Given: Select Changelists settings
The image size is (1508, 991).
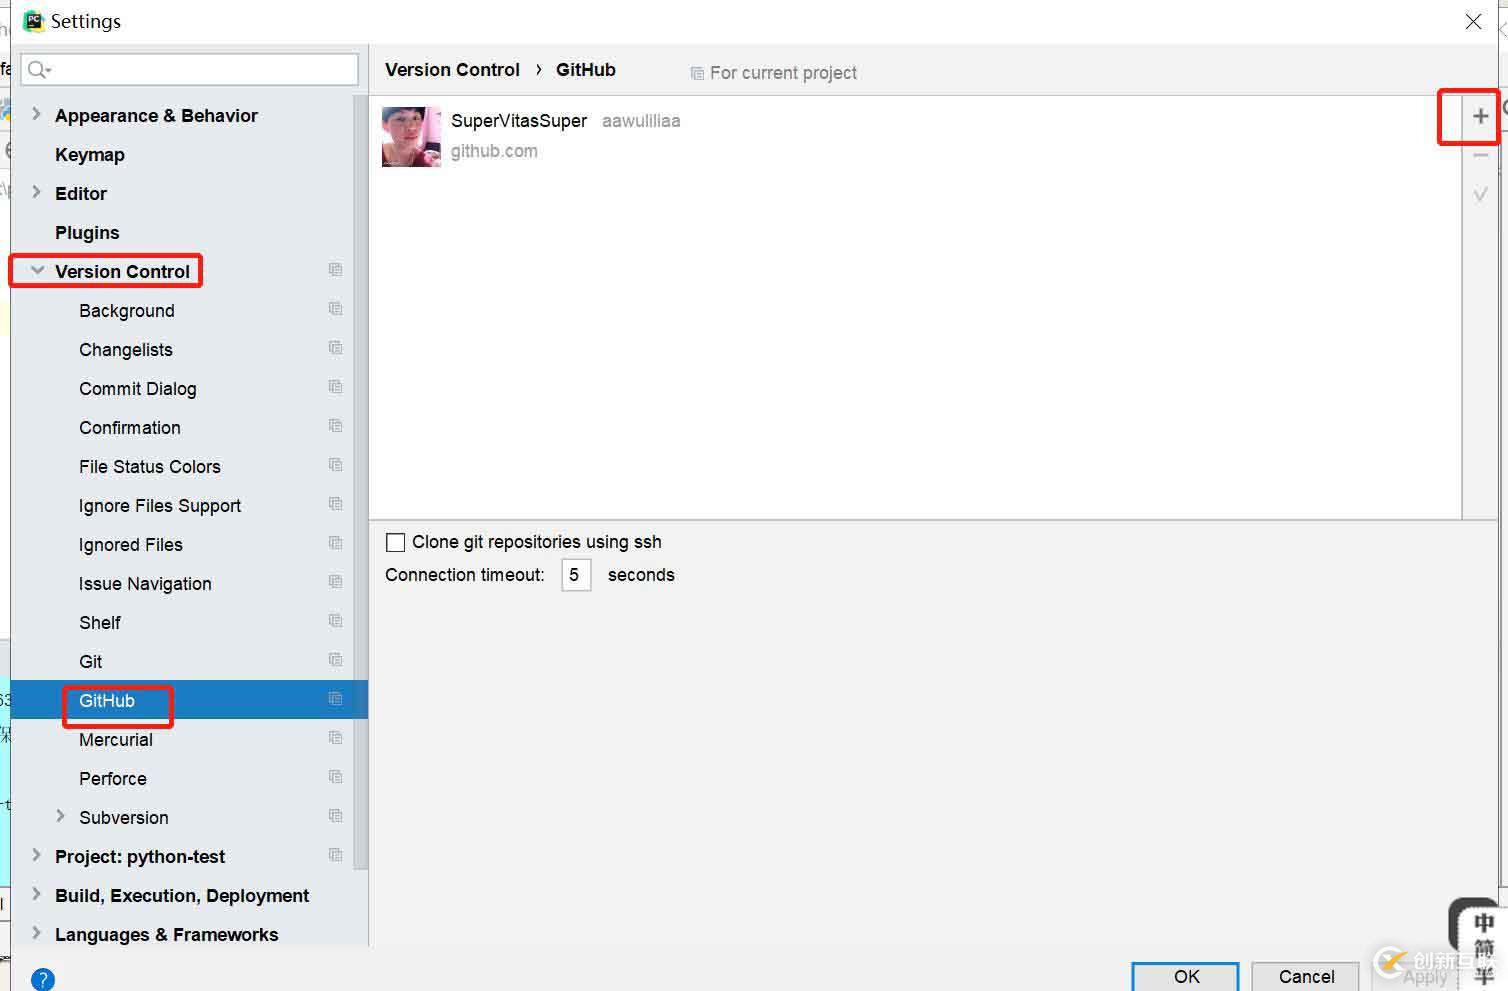Looking at the screenshot, I should pos(126,350).
